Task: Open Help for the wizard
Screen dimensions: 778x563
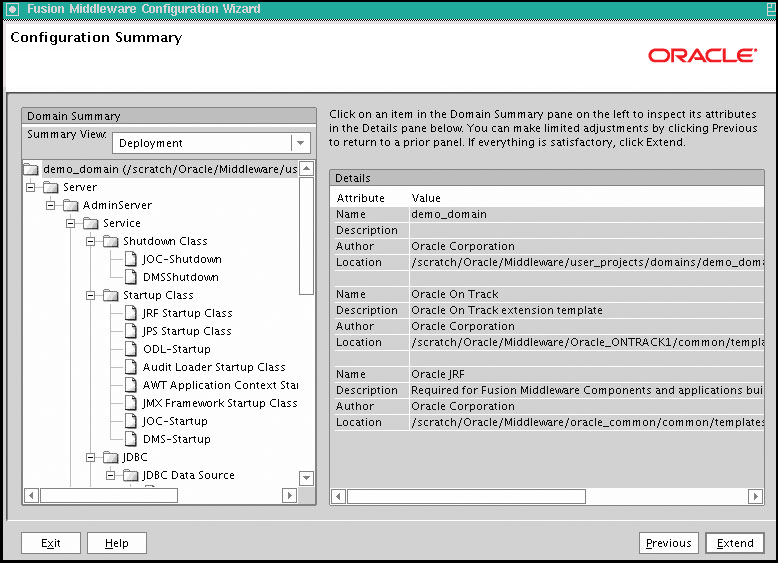Action: [x=117, y=543]
